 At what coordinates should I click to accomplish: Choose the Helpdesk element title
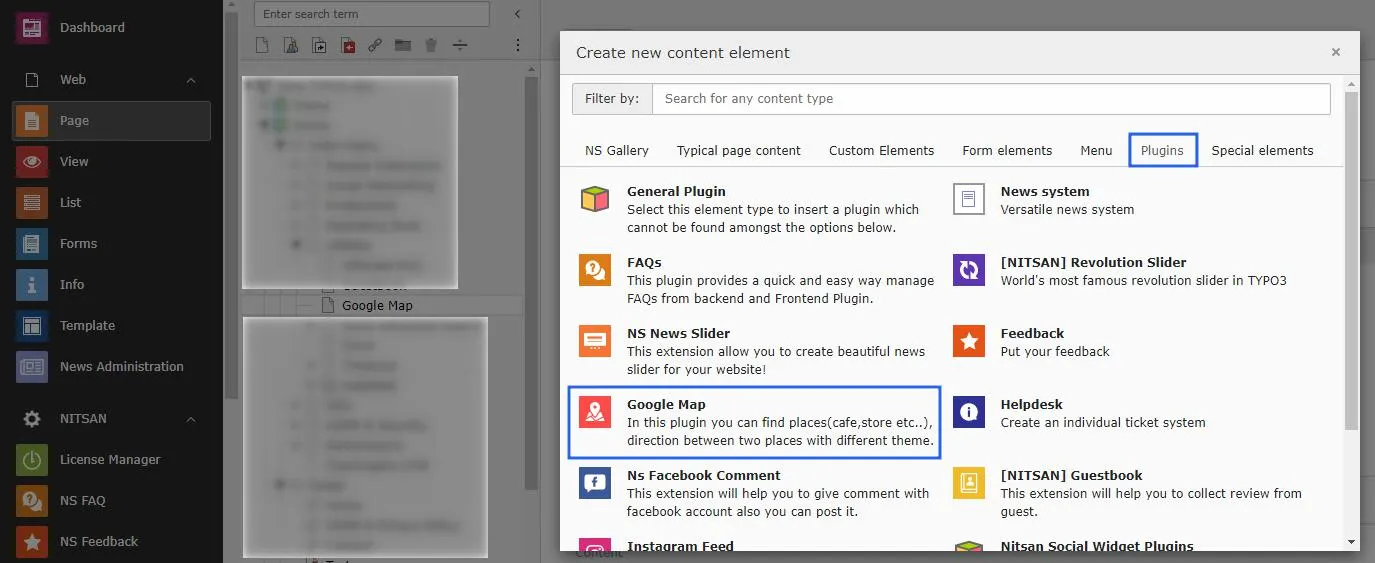pyautogui.click(x=1031, y=404)
